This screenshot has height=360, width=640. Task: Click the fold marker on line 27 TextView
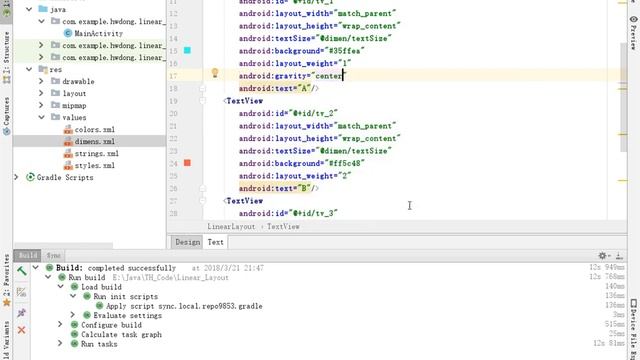(202, 201)
